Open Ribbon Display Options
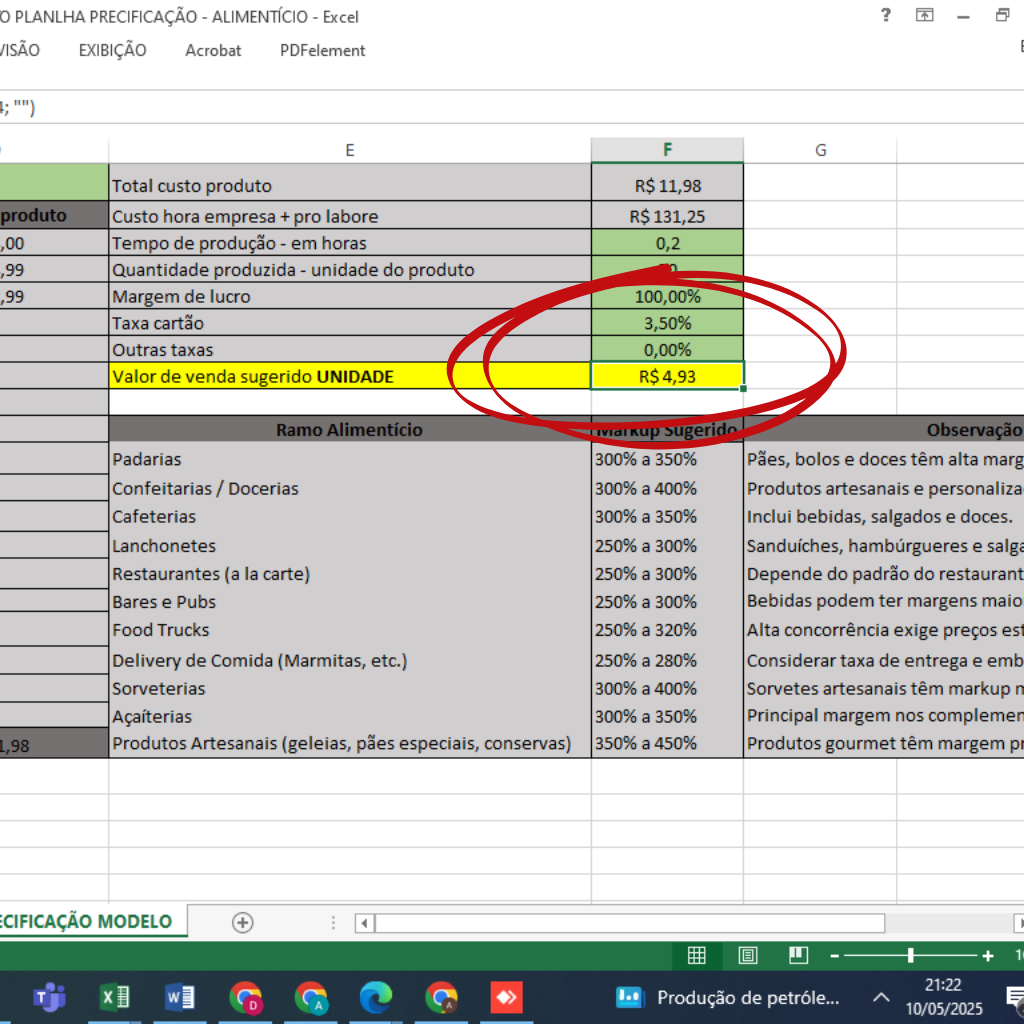1024x1024 pixels. 925,15
